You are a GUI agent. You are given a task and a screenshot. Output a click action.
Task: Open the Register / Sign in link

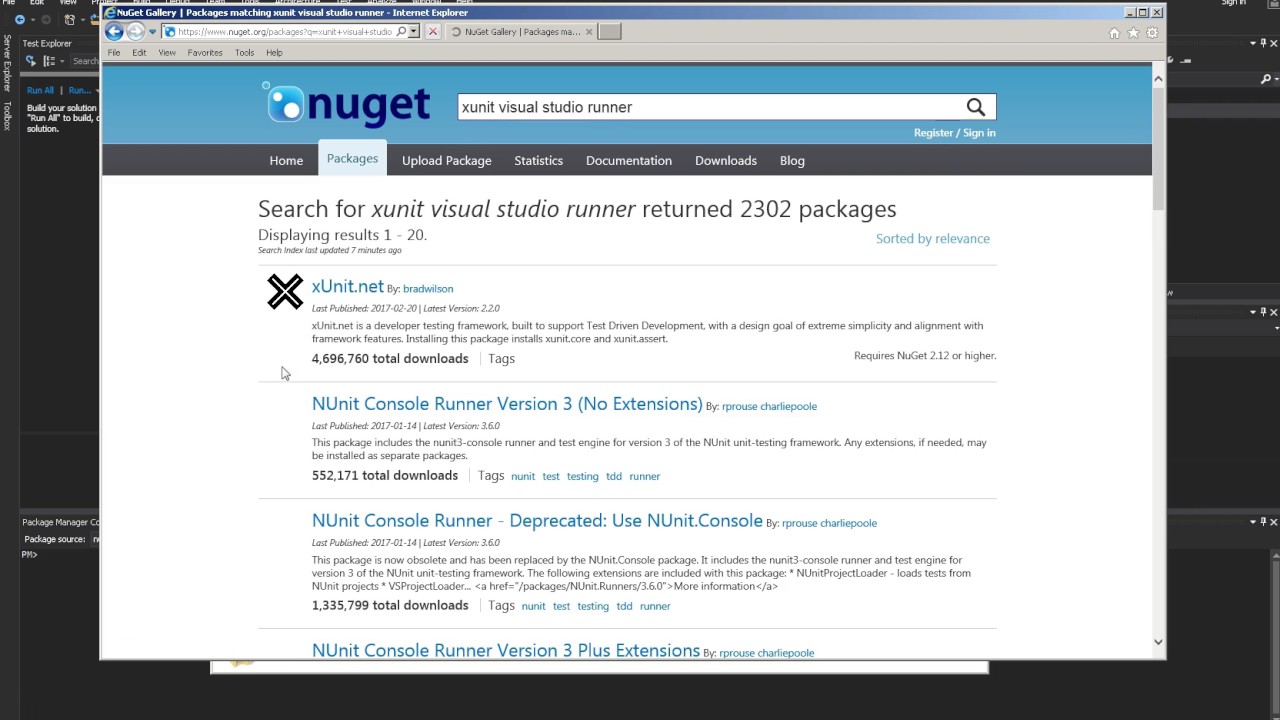954,132
